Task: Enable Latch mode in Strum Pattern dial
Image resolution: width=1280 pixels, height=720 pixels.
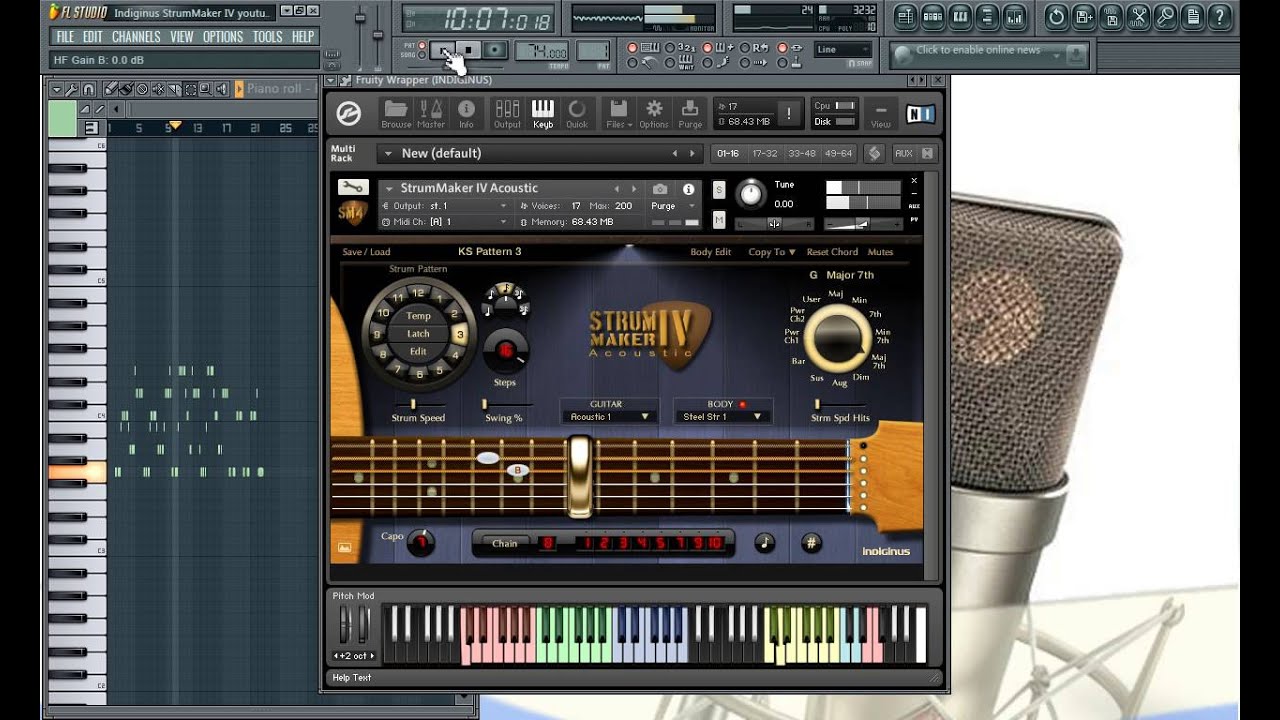Action: coord(418,334)
